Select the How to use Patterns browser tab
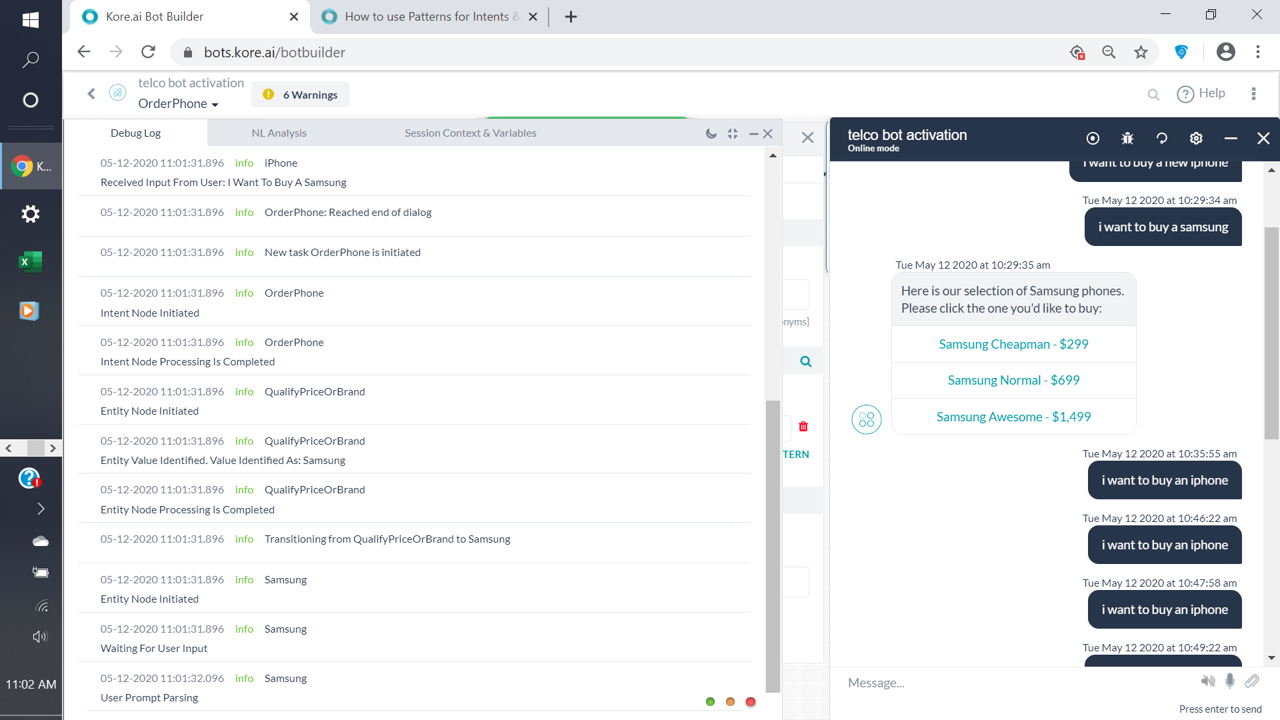The width and height of the screenshot is (1280, 720). pos(430,17)
